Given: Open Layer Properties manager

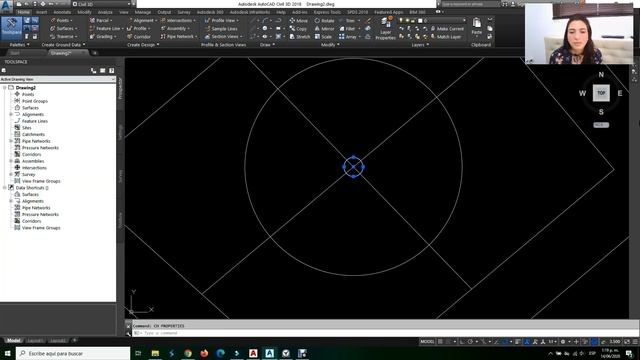Looking at the screenshot, I should [385, 29].
